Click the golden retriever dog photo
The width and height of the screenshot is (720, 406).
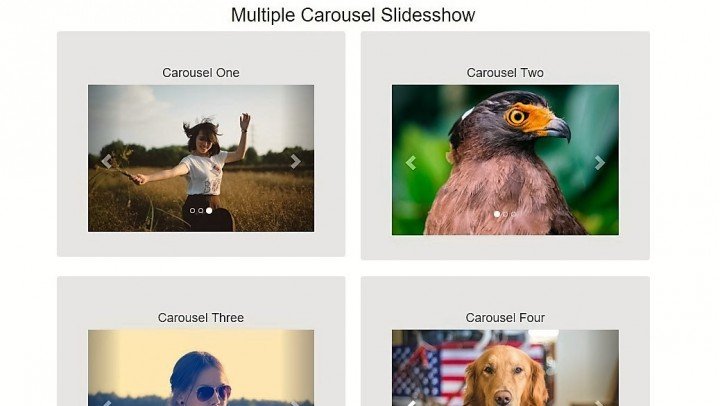pyautogui.click(x=505, y=368)
